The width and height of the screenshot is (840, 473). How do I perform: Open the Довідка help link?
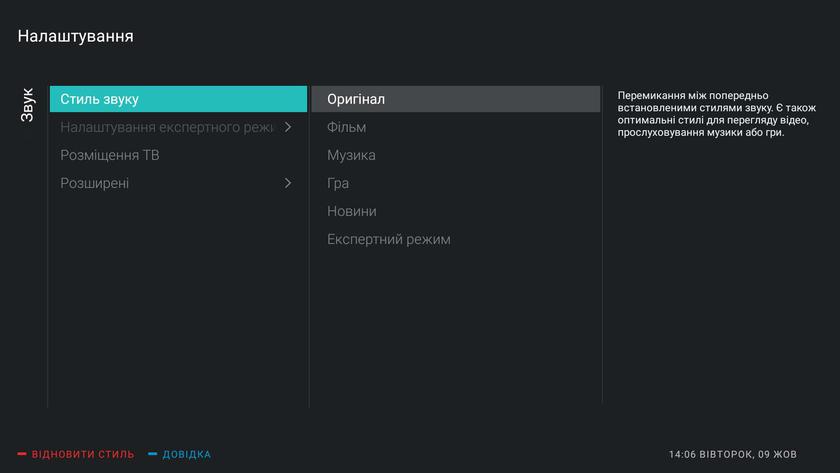[186, 454]
